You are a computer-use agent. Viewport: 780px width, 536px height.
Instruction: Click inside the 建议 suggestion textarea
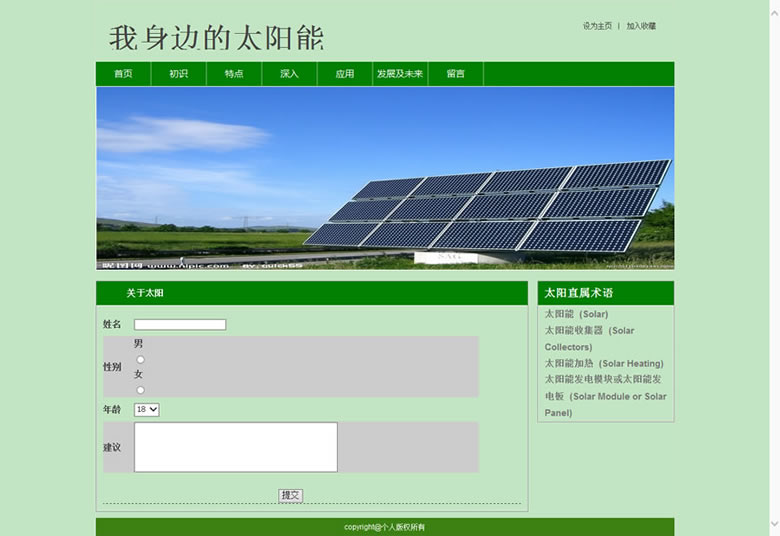pos(235,447)
